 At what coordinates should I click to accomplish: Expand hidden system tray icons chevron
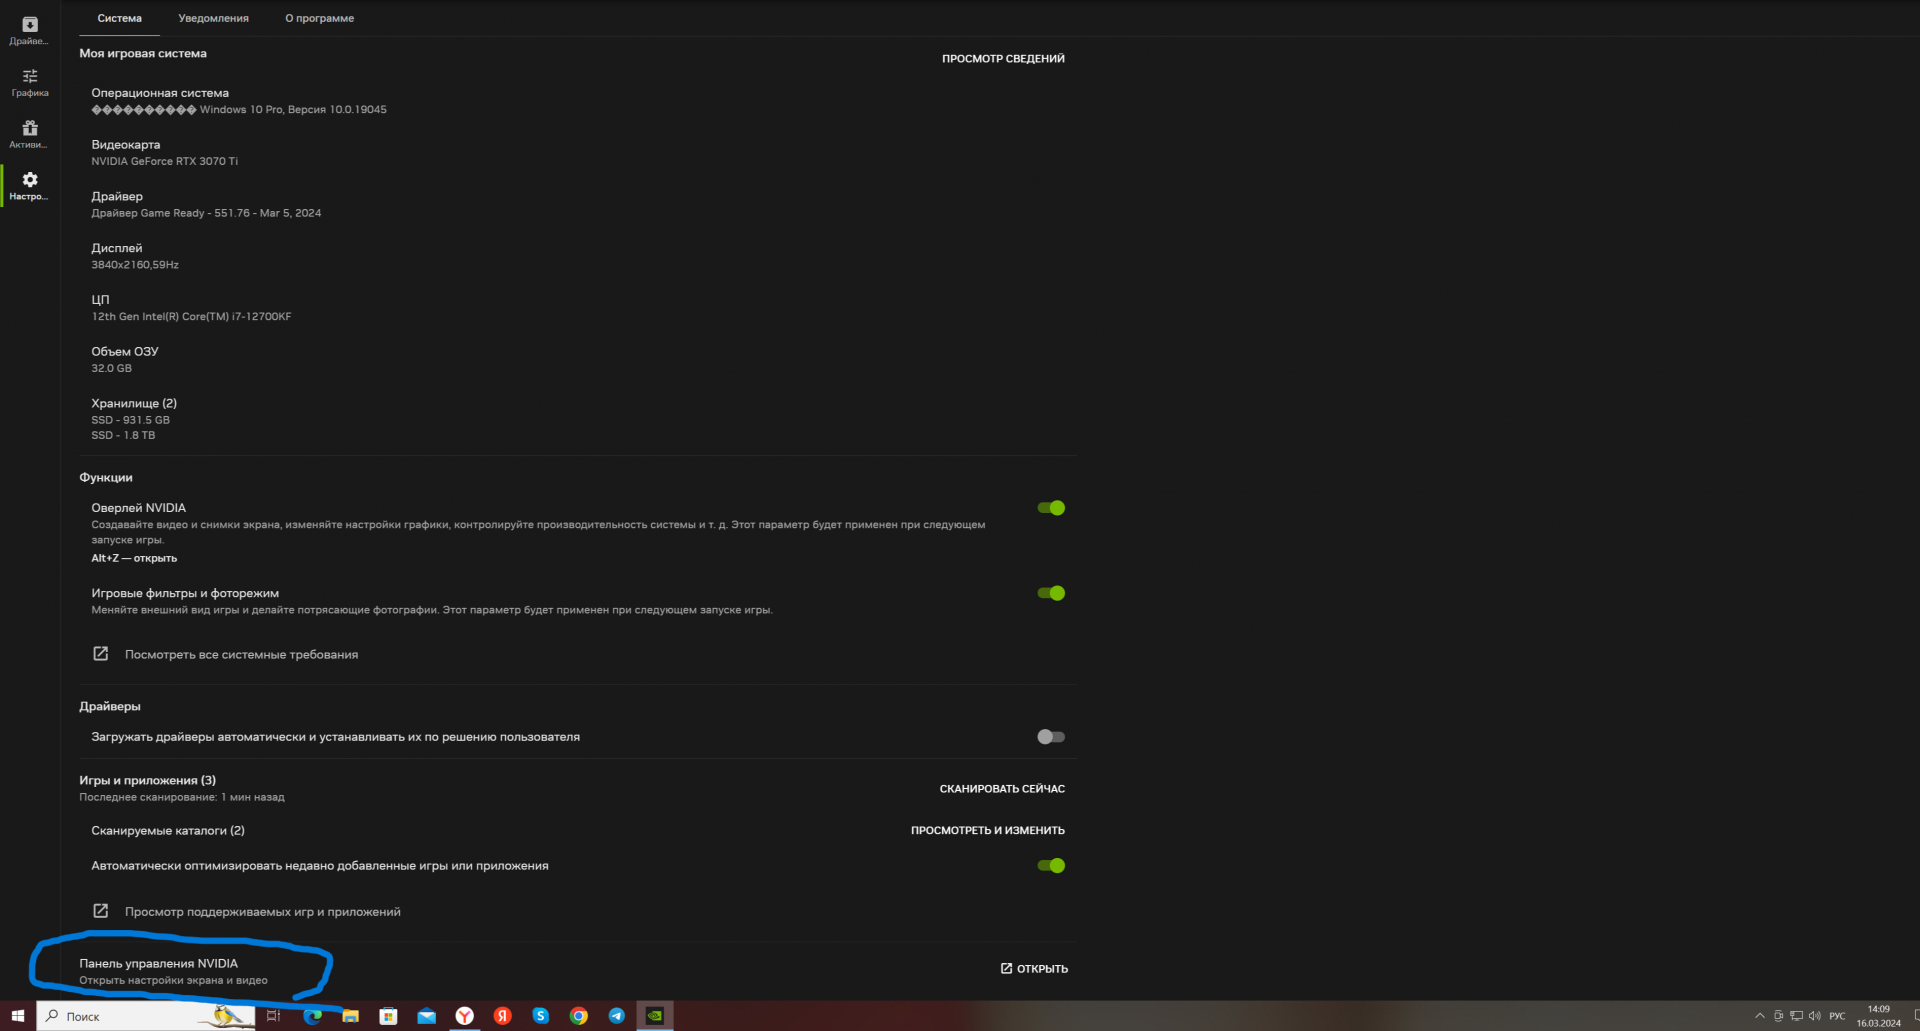tap(1760, 1016)
